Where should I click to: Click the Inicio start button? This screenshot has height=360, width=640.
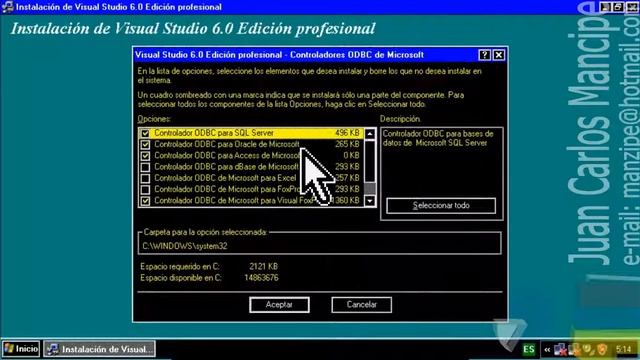click(21, 349)
